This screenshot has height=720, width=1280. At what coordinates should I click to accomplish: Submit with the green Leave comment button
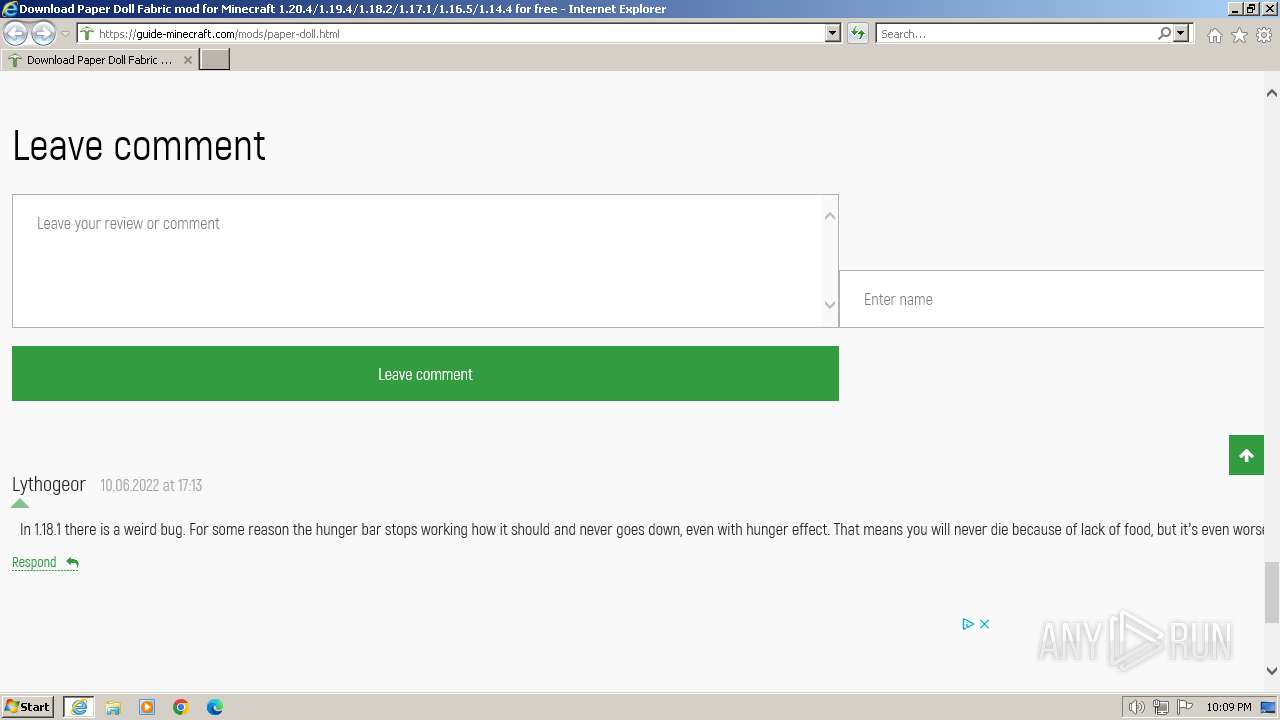tap(425, 374)
